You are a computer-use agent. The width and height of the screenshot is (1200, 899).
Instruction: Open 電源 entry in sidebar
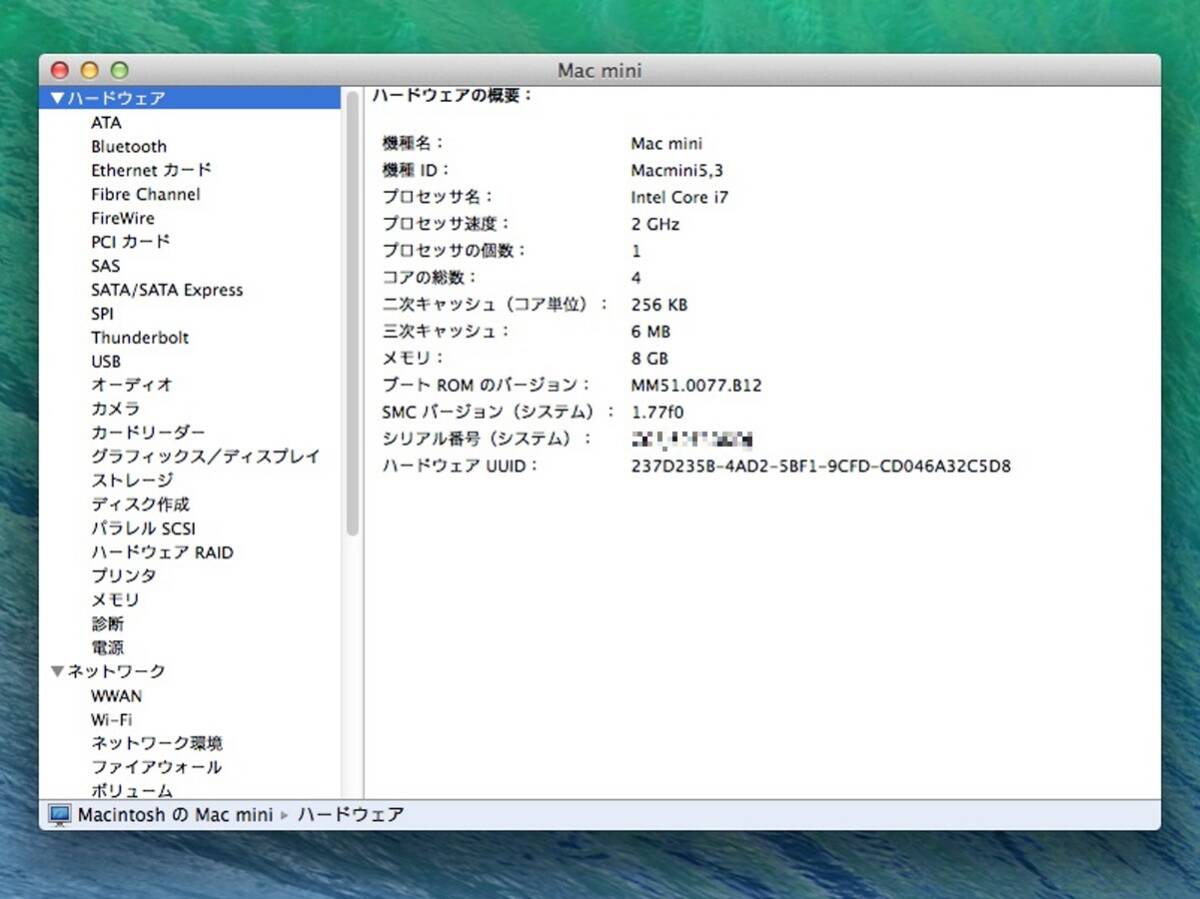tap(108, 648)
